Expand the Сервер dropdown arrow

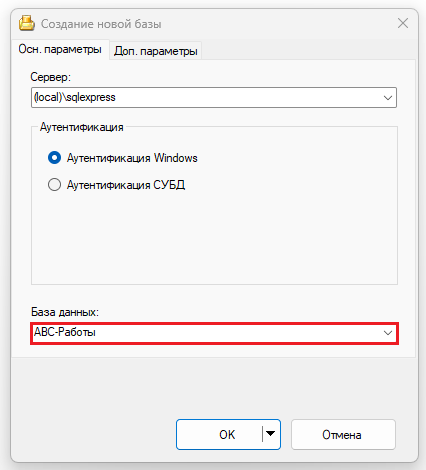tap(388, 98)
